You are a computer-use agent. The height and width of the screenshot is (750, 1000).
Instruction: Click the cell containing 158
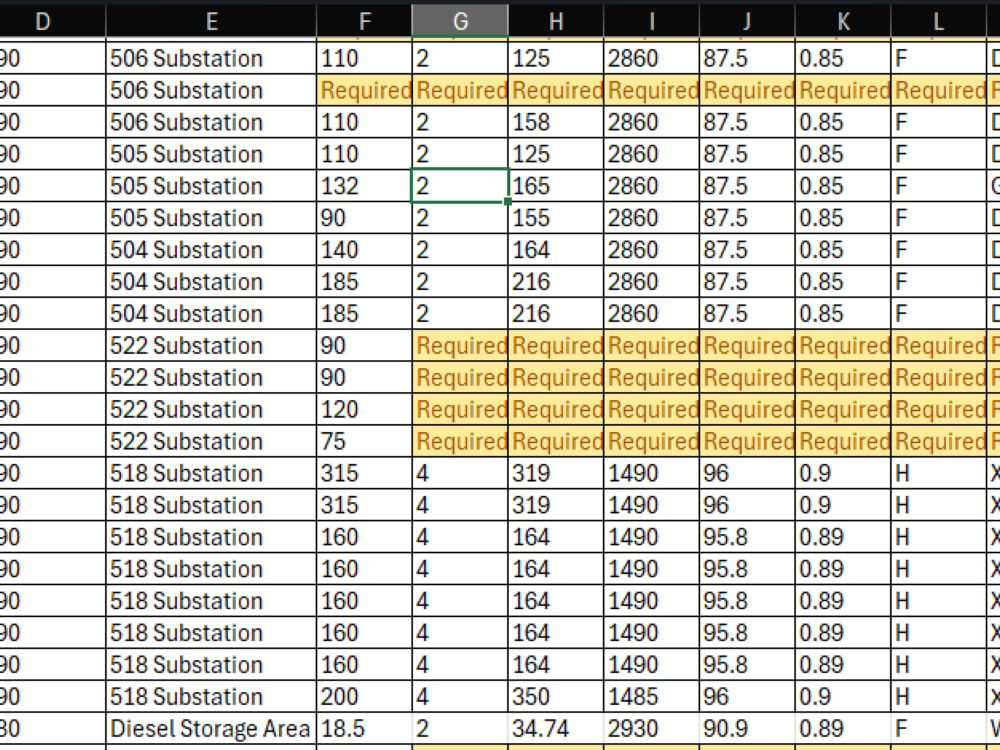556,122
